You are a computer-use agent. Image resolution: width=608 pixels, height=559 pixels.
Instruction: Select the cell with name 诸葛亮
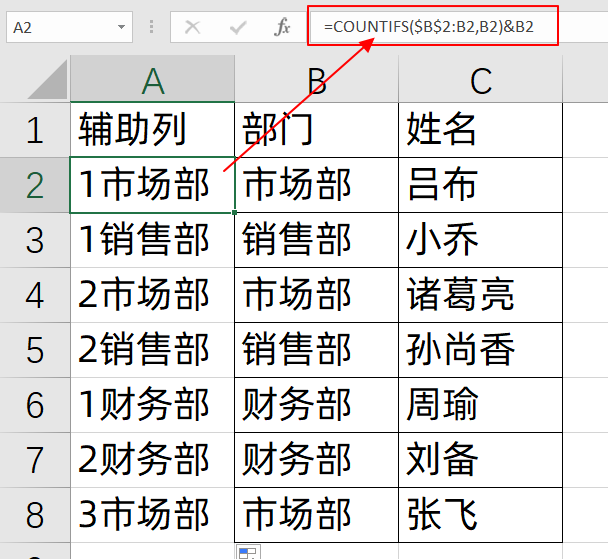(x=480, y=295)
